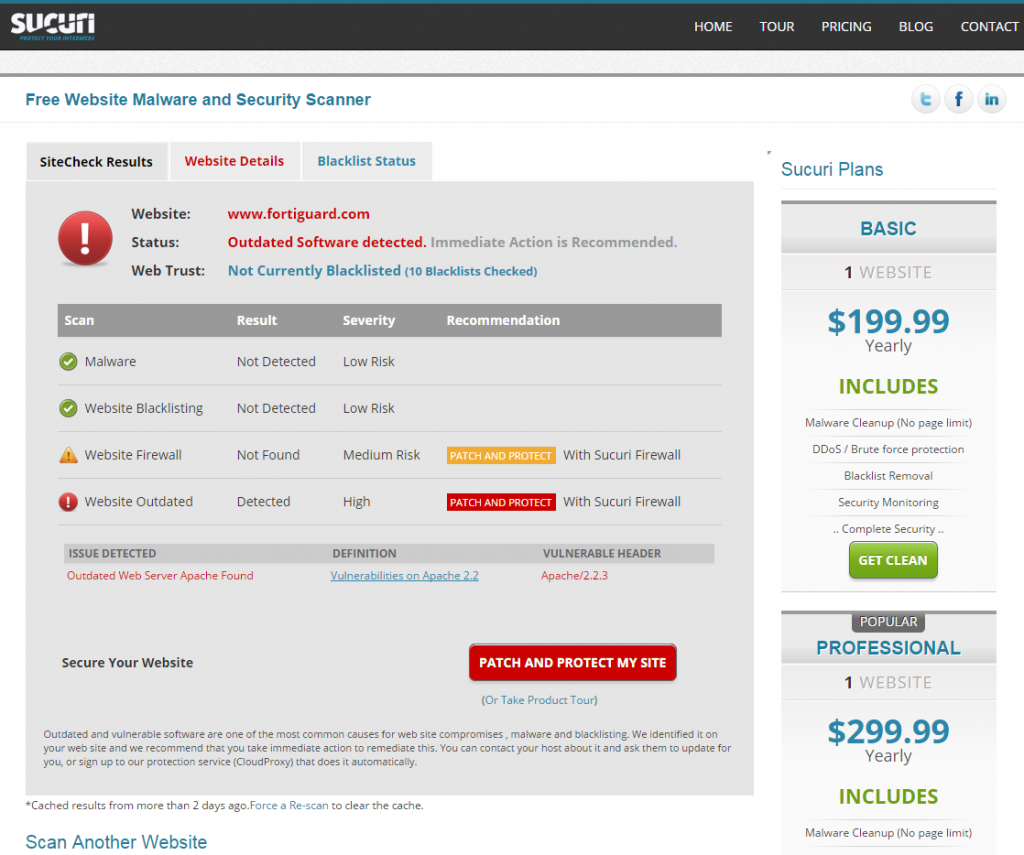Click the red exclamation icon for Website Outdated
Viewport: 1024px width, 855px height.
tap(67, 501)
